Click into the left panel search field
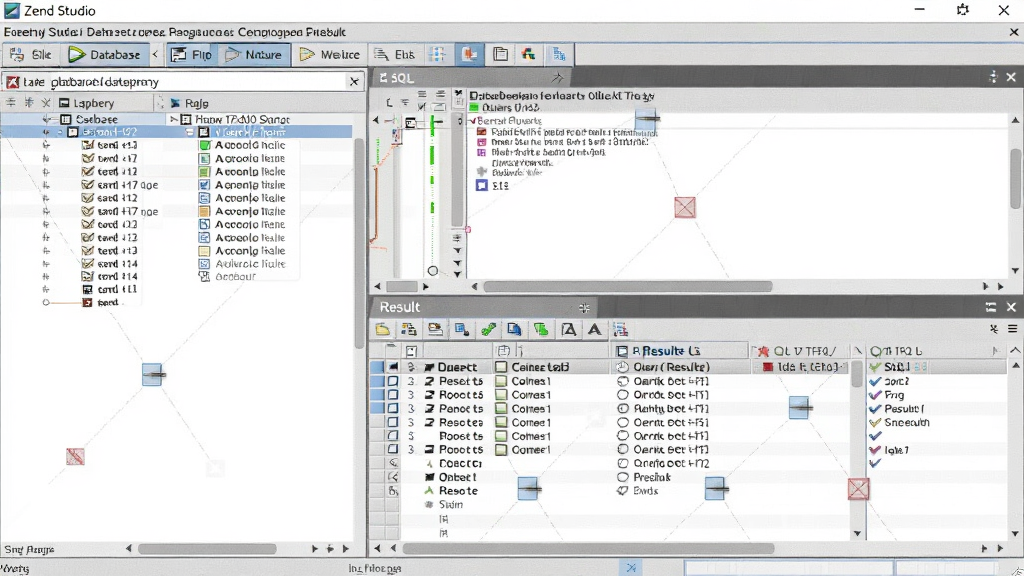 point(183,82)
